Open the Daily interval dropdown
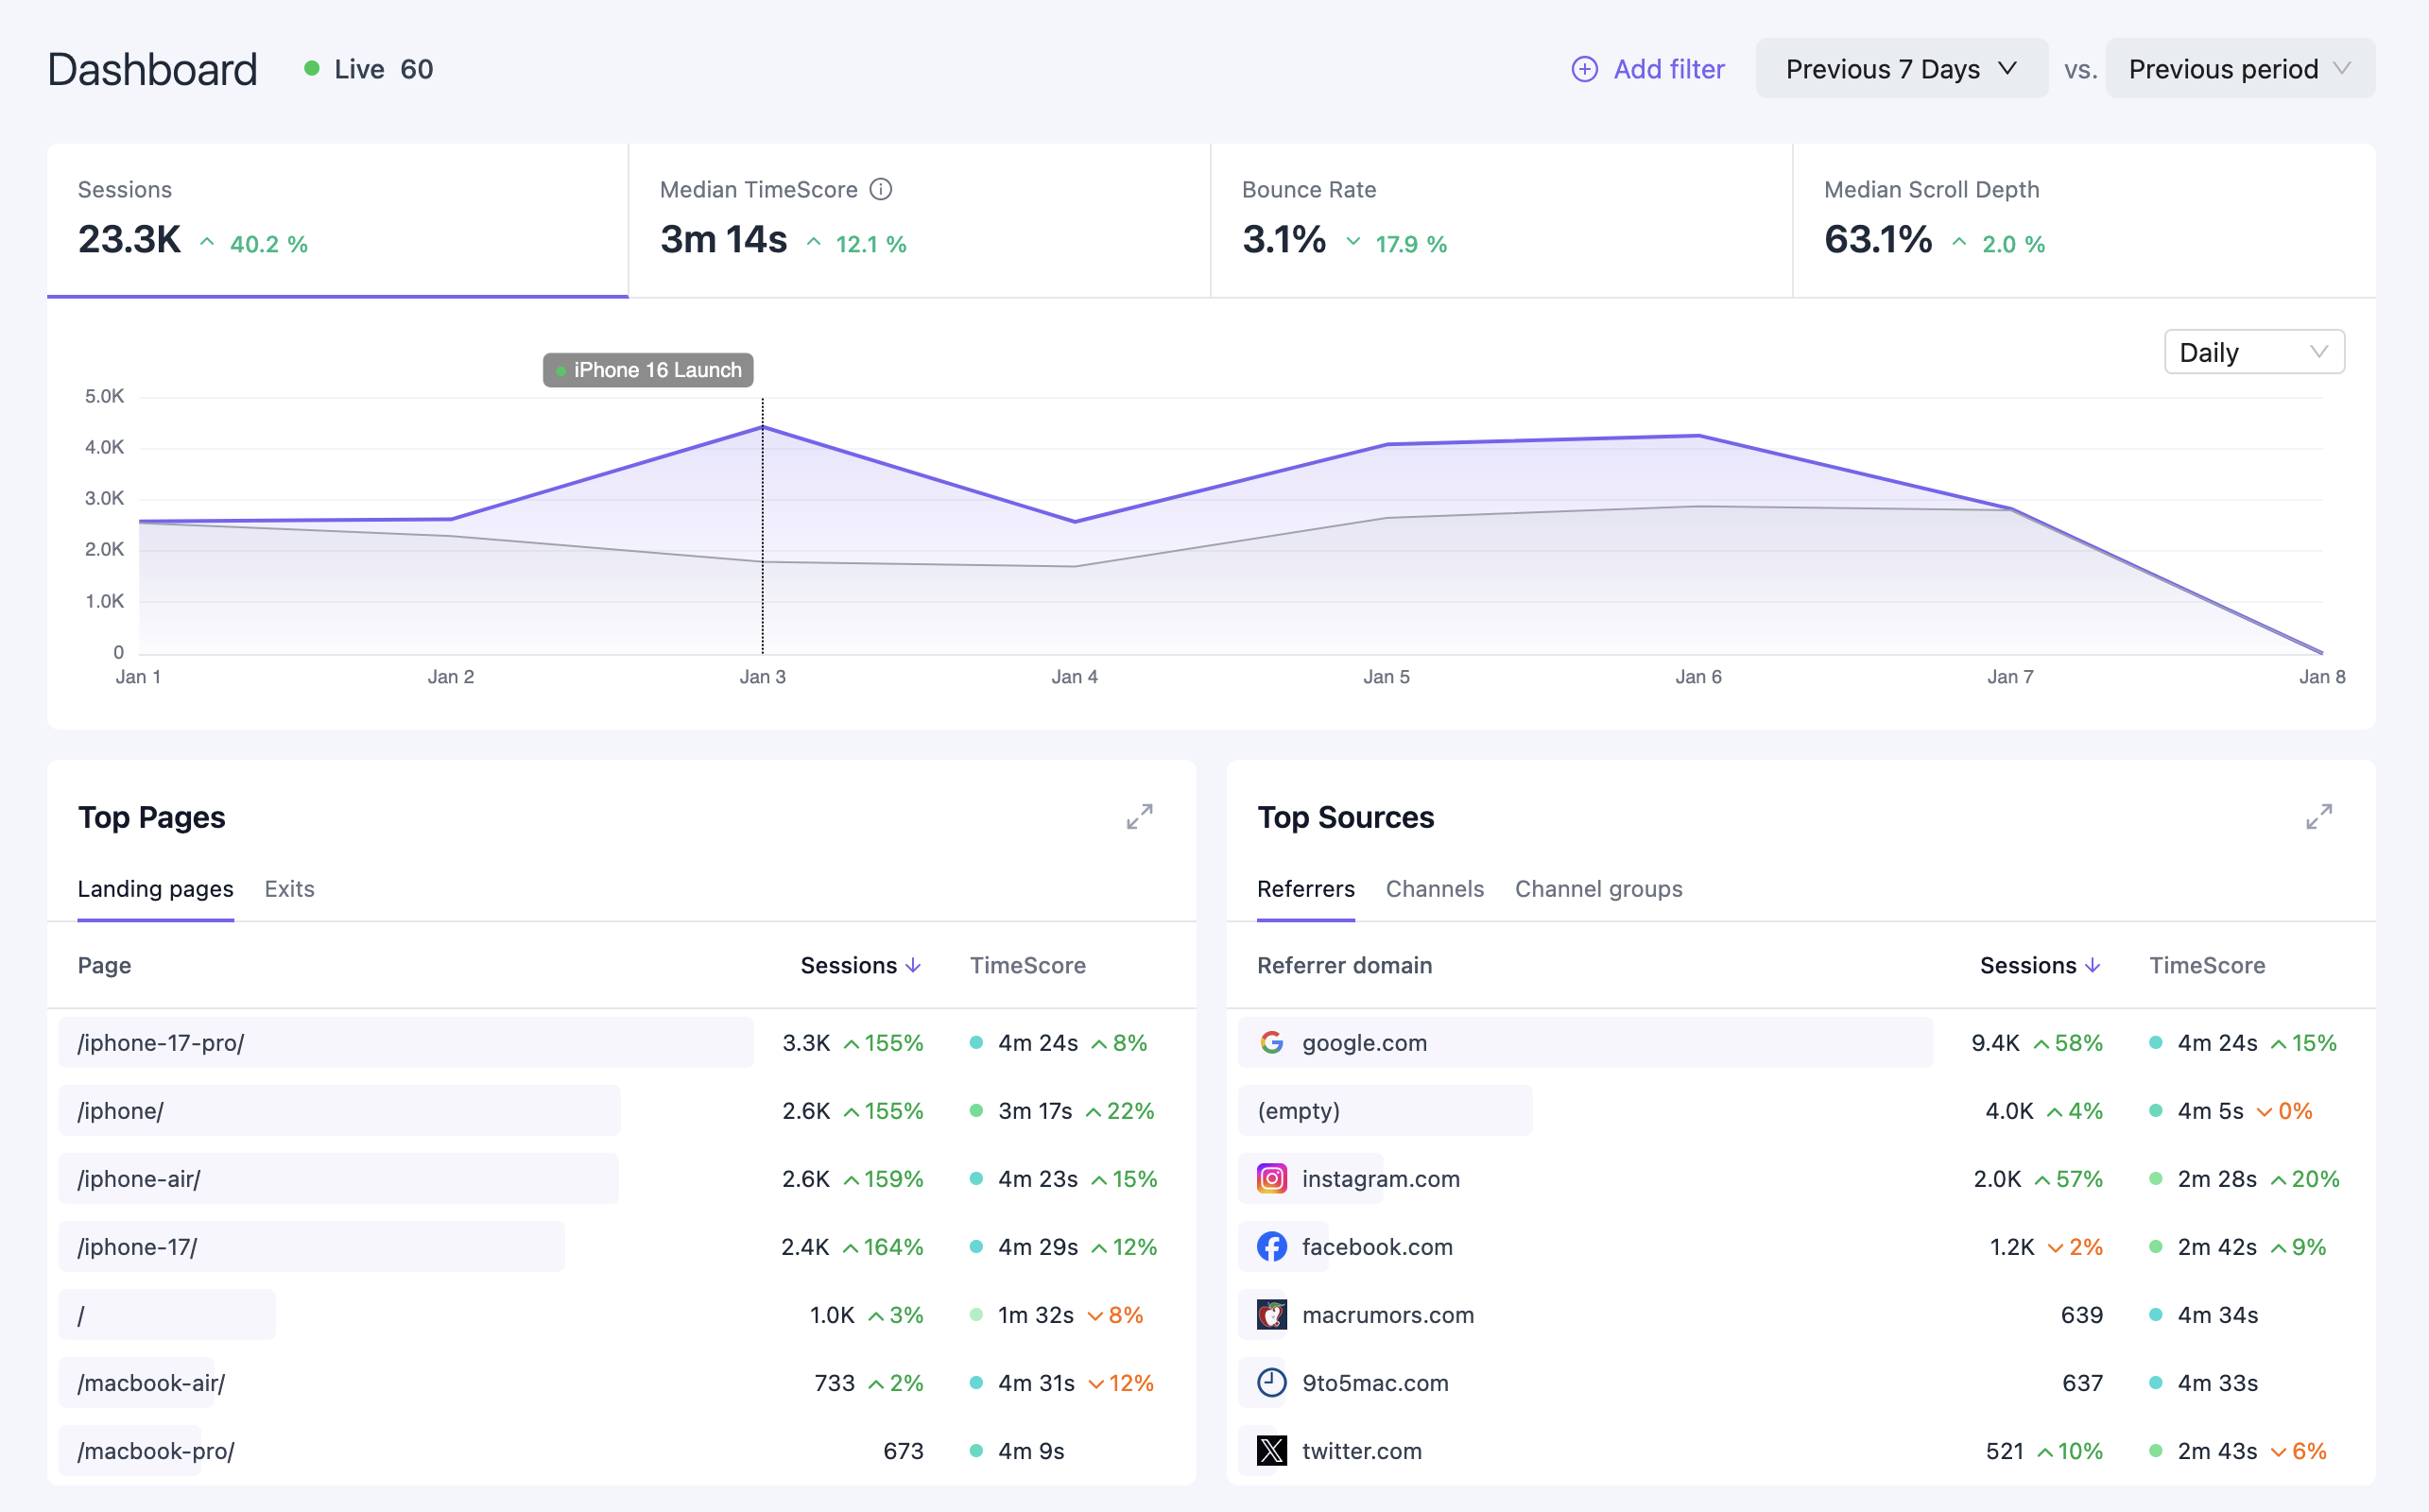Screen dimensions: 2429x1512 2254,352
